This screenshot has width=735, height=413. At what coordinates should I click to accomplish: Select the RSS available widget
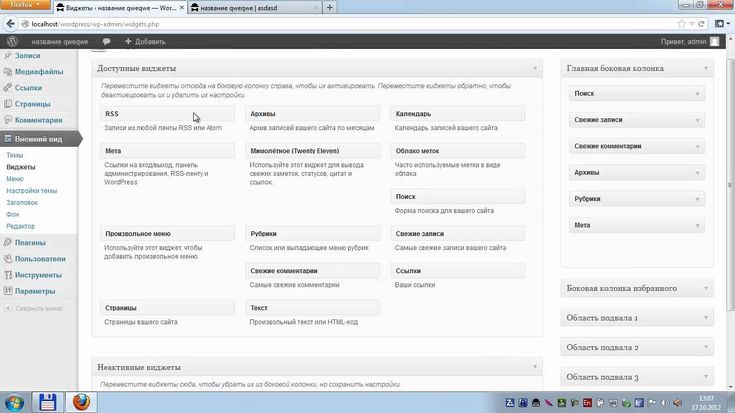[x=167, y=114]
